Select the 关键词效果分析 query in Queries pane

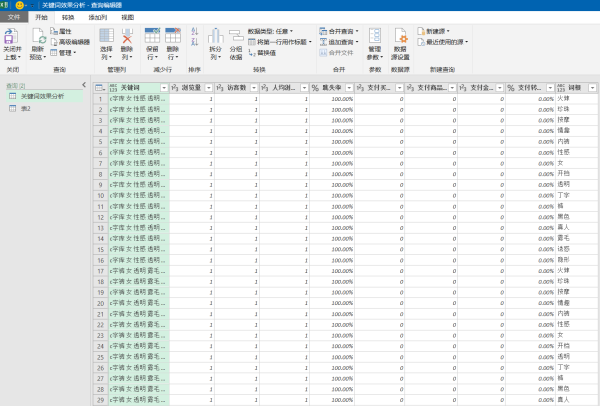[x=45, y=96]
